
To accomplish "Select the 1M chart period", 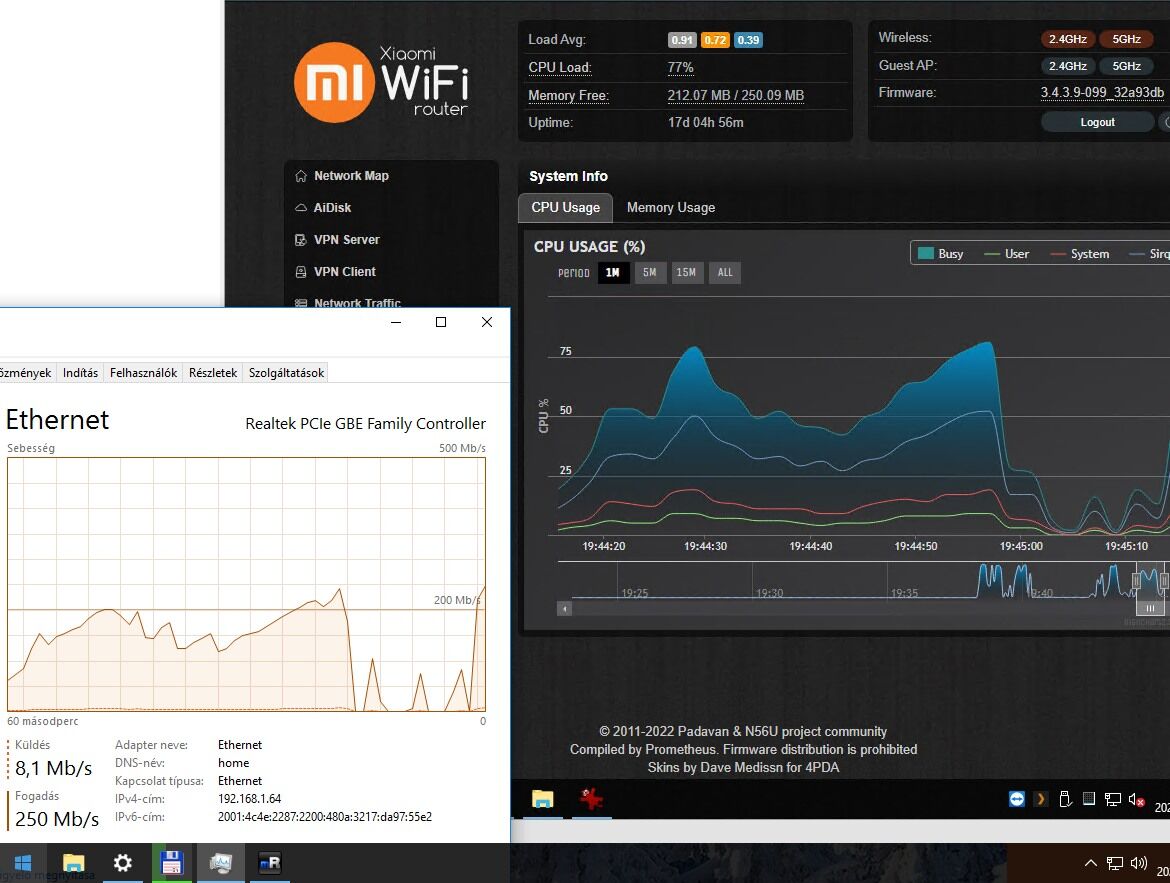I will [613, 272].
